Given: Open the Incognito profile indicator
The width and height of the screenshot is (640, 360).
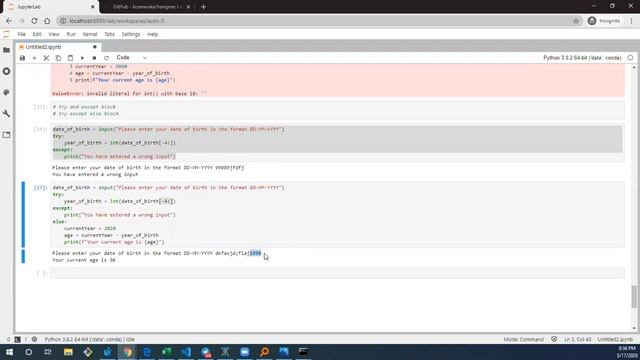Looking at the screenshot, I should tap(604, 21).
